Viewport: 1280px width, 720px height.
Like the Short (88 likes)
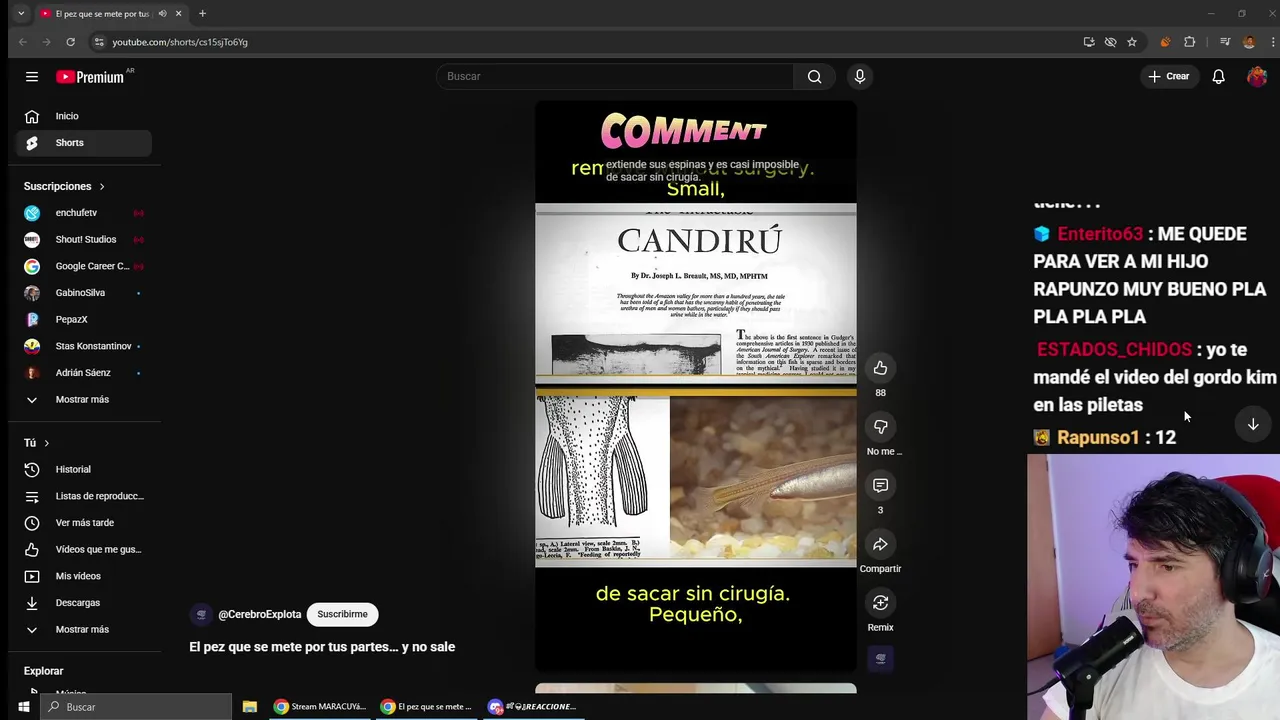880,368
